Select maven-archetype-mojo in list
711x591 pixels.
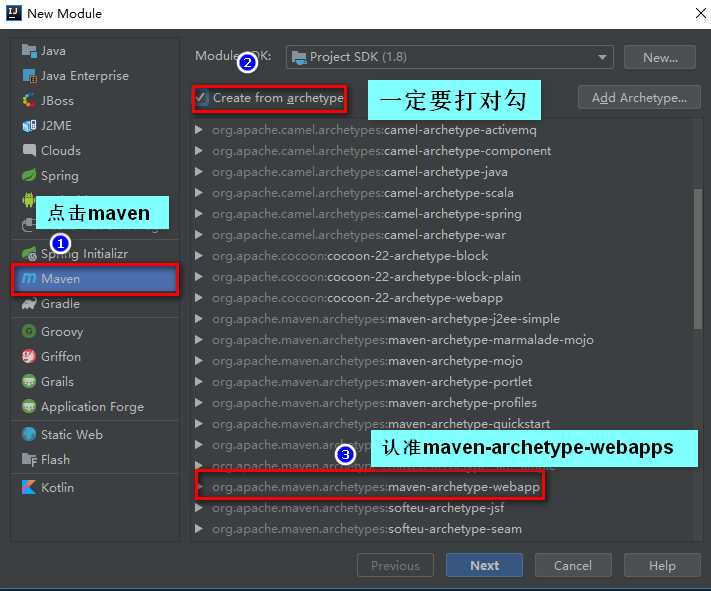tap(367, 361)
